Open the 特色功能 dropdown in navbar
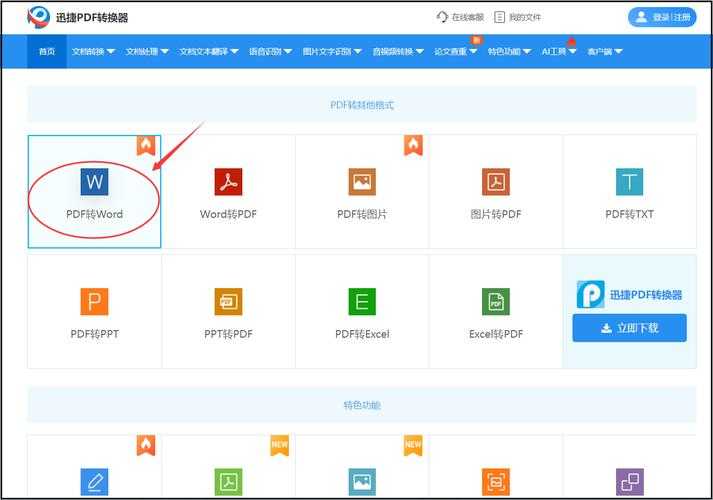The height and width of the screenshot is (500, 713). [x=510, y=51]
